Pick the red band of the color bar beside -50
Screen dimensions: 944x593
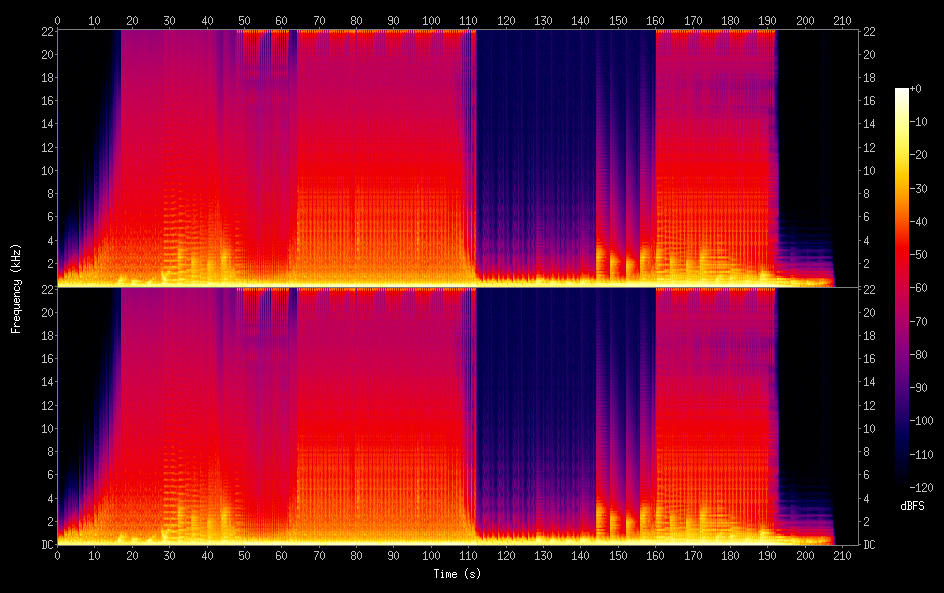(902, 256)
